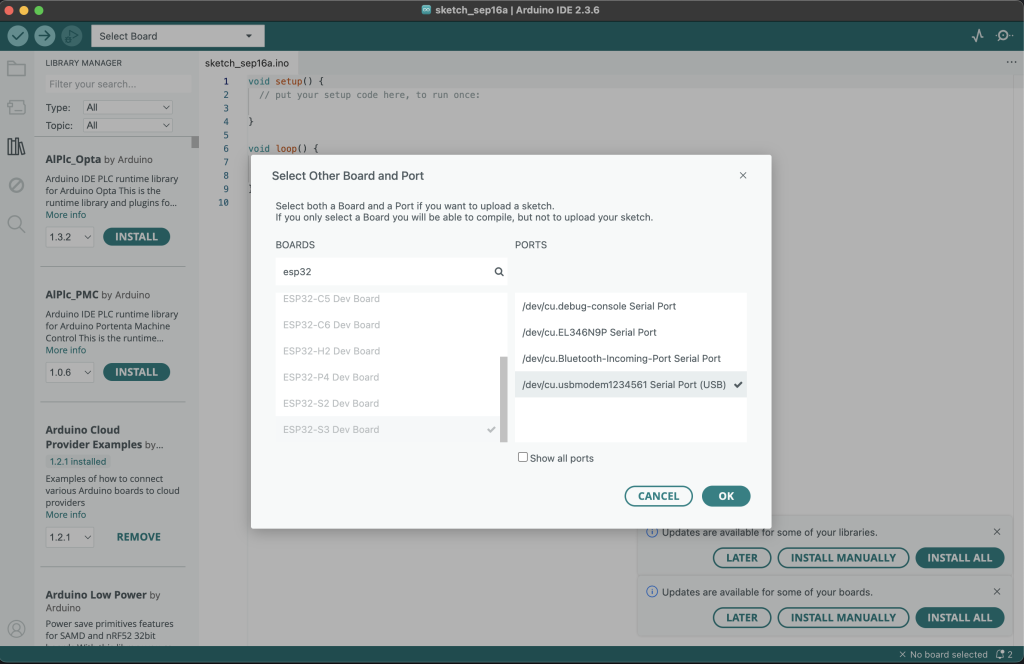Image resolution: width=1024 pixels, height=664 pixels.
Task: Select ESP32-C6 Dev Board
Action: (387, 324)
